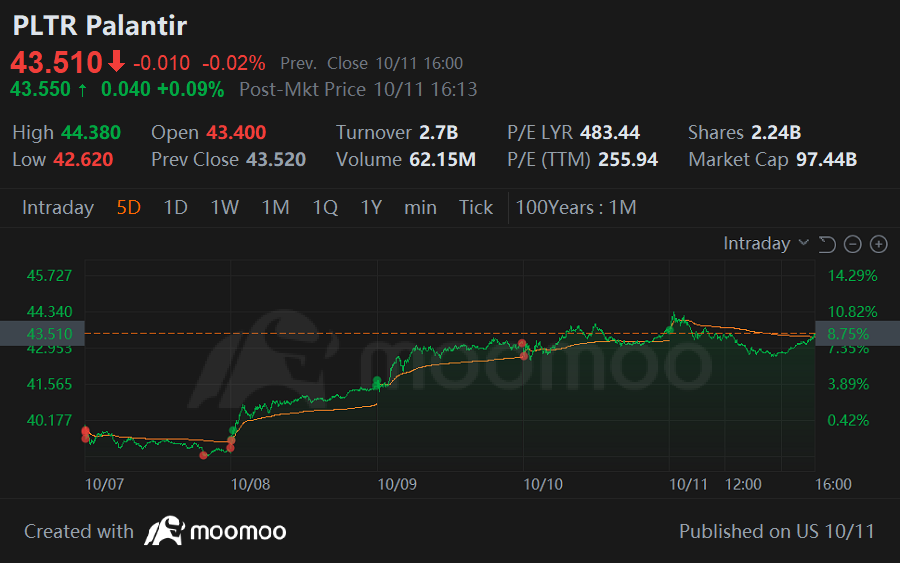This screenshot has width=900, height=563.
Task: Click the Prev. Close 10/11 16:00 label
Action: tap(371, 63)
